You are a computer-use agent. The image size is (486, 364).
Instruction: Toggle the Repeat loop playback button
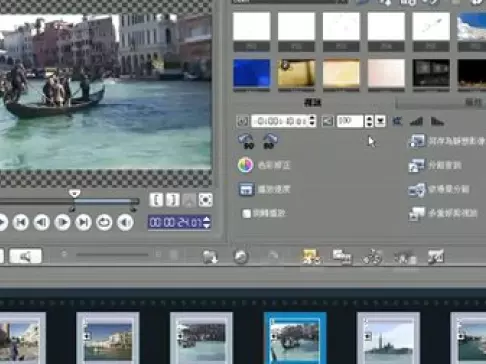pos(104,222)
